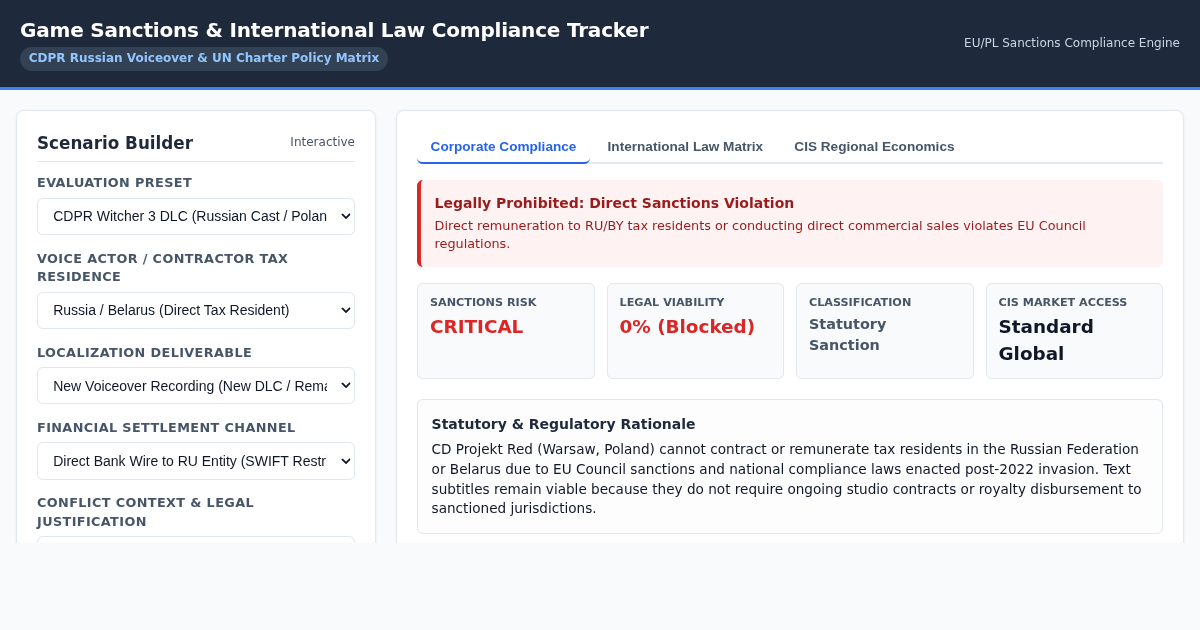Viewport: 1200px width, 630px height.
Task: Click the EU/PL Sanctions Compliance Engine label
Action: (x=1072, y=43)
